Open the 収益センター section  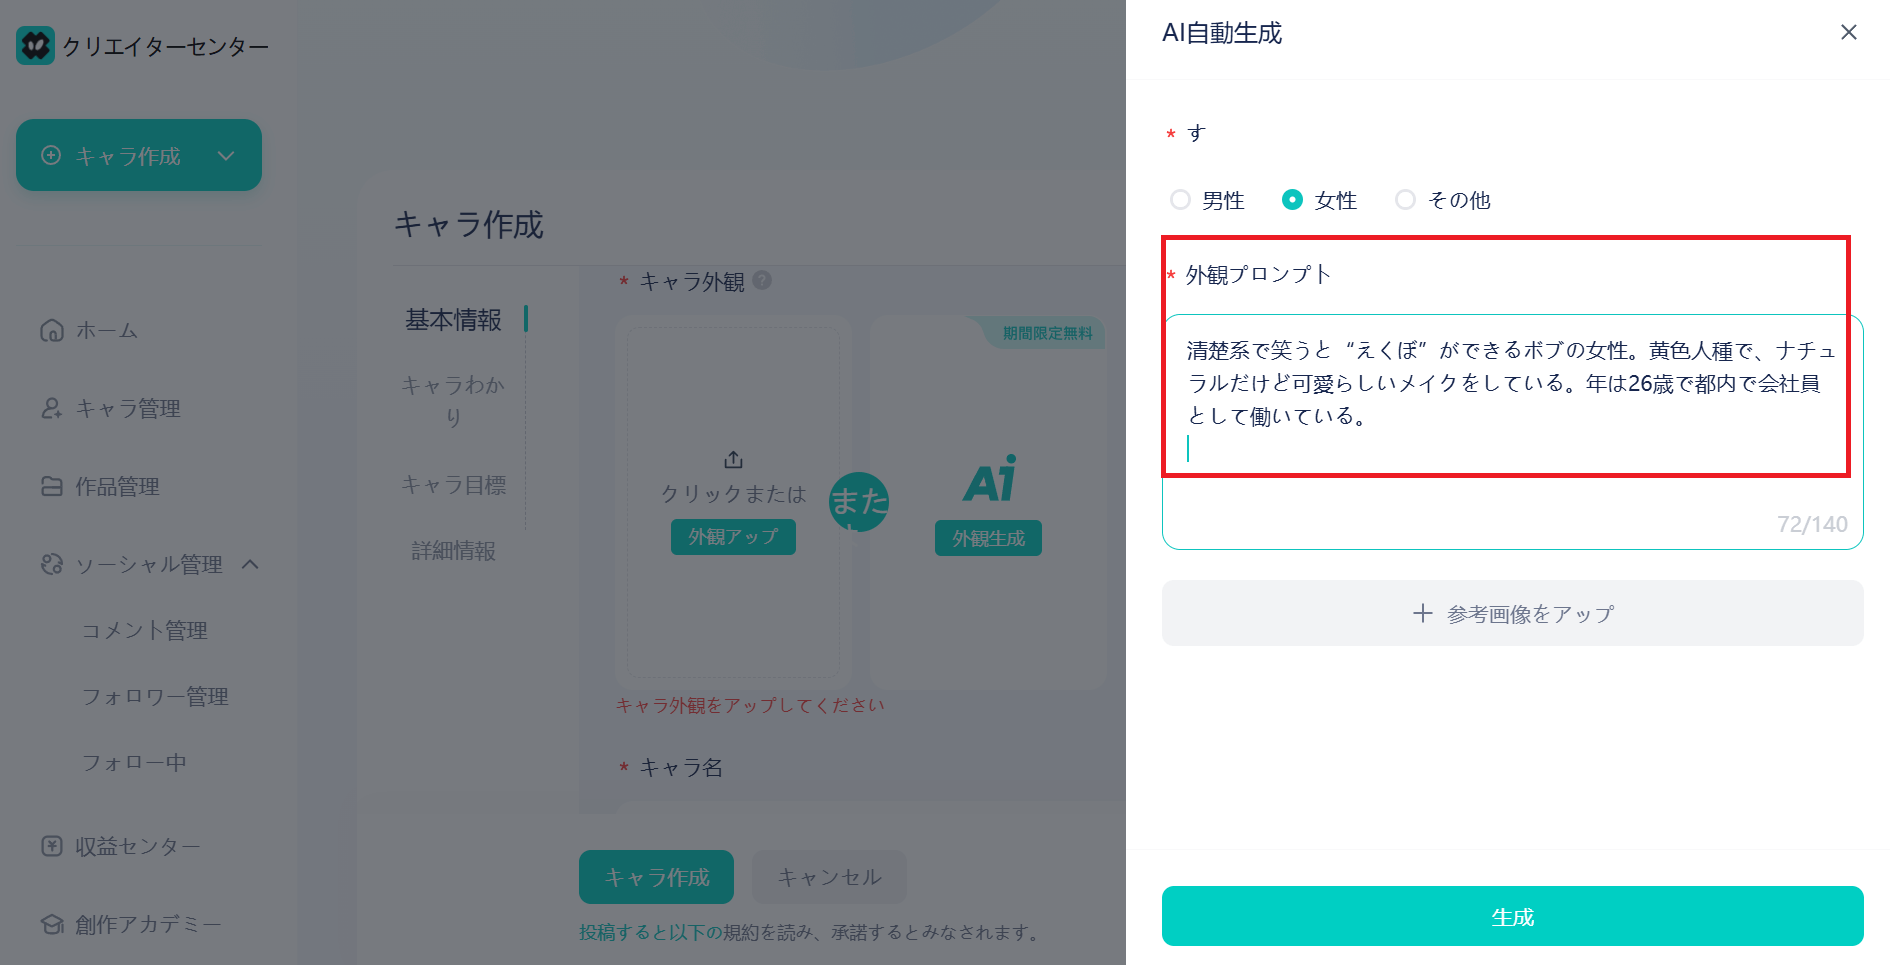pos(53,845)
